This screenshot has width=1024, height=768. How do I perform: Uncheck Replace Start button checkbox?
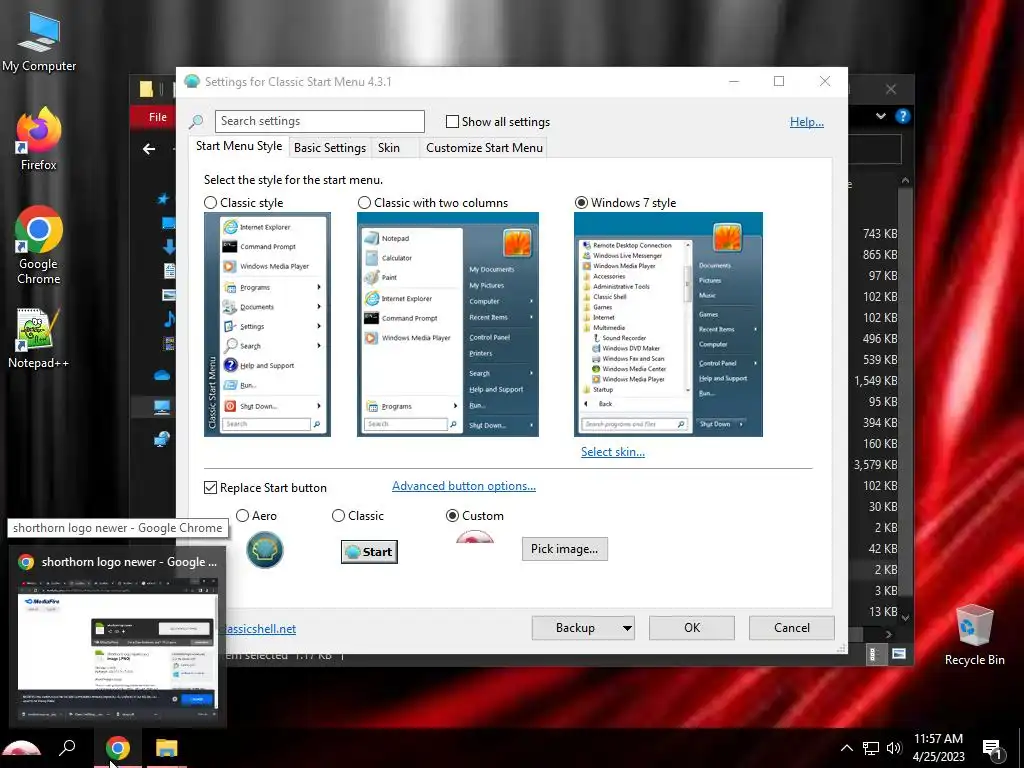pyautogui.click(x=210, y=487)
